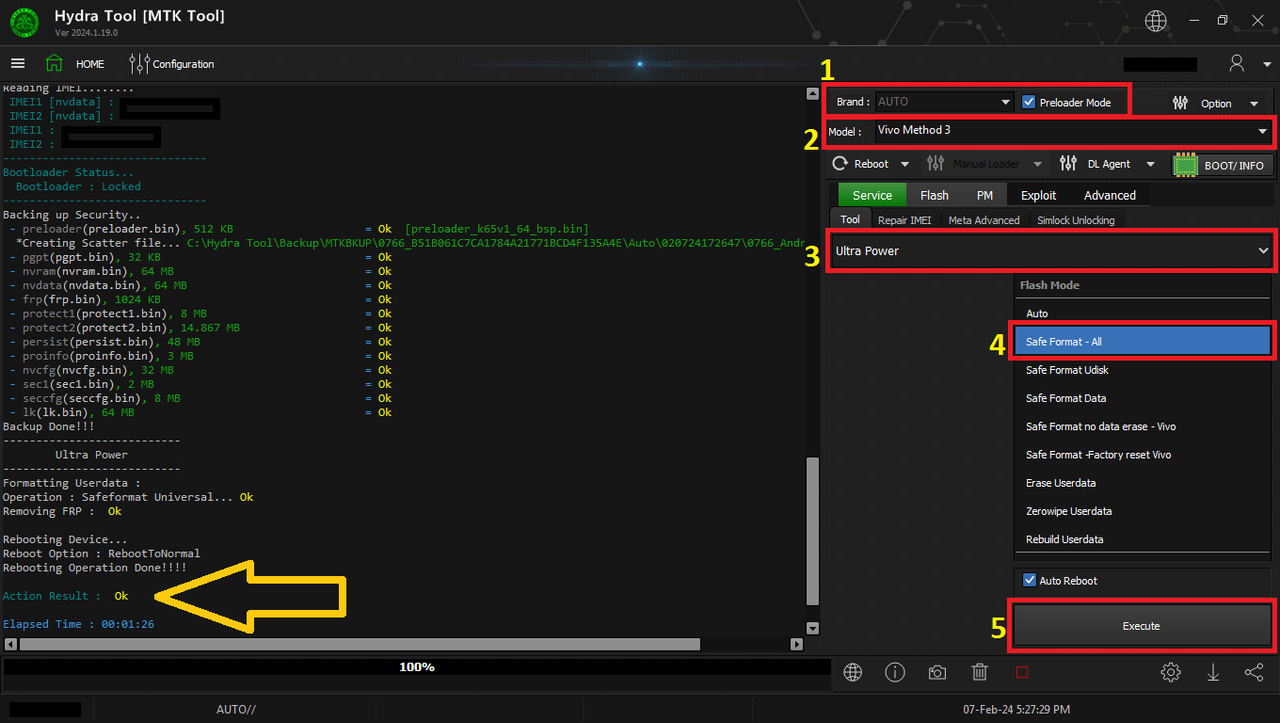Open the Brand dropdown
Screen dimensions: 1280x723
tap(945, 102)
